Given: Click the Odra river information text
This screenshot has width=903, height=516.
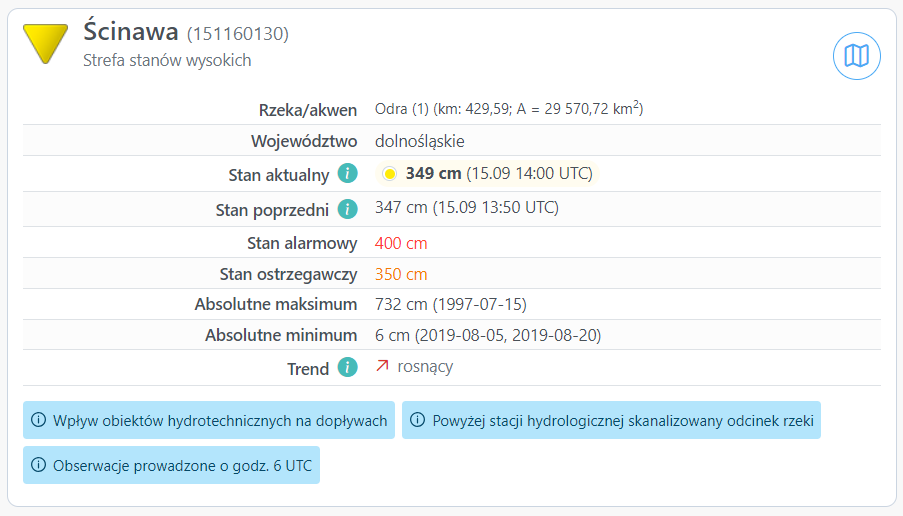Looking at the screenshot, I should pyautogui.click(x=508, y=109).
